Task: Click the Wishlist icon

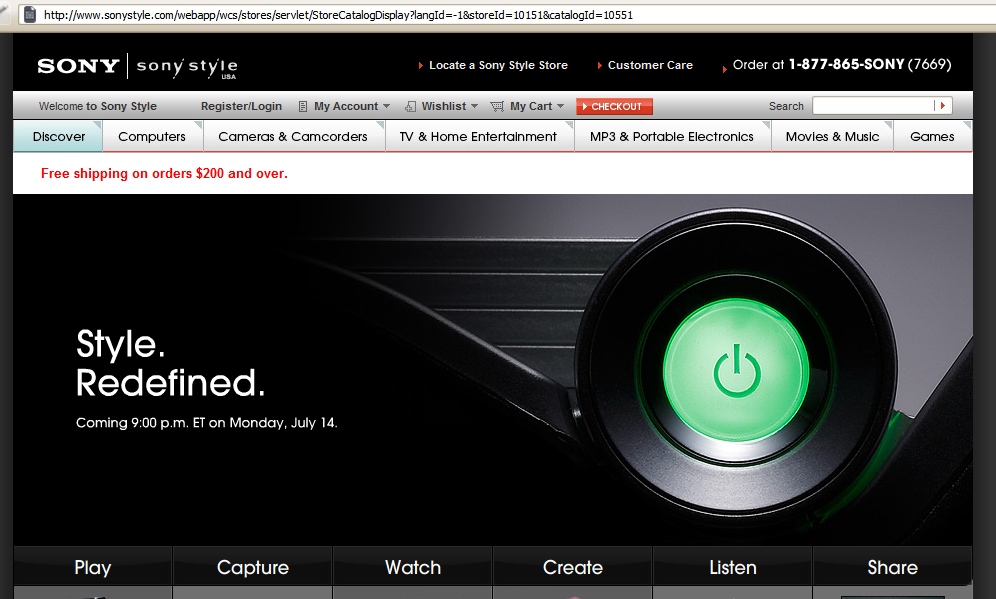Action: coord(411,107)
